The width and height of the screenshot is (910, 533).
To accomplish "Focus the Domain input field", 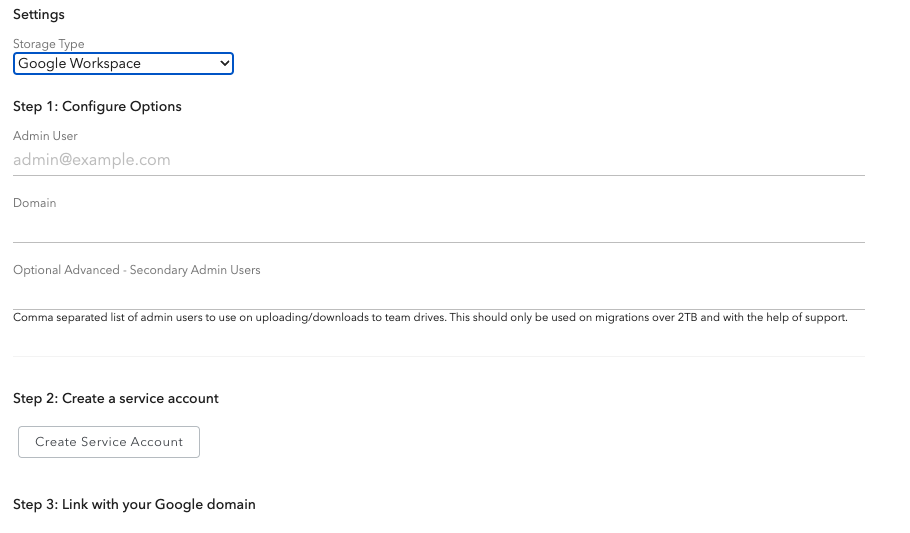I will (438, 227).
